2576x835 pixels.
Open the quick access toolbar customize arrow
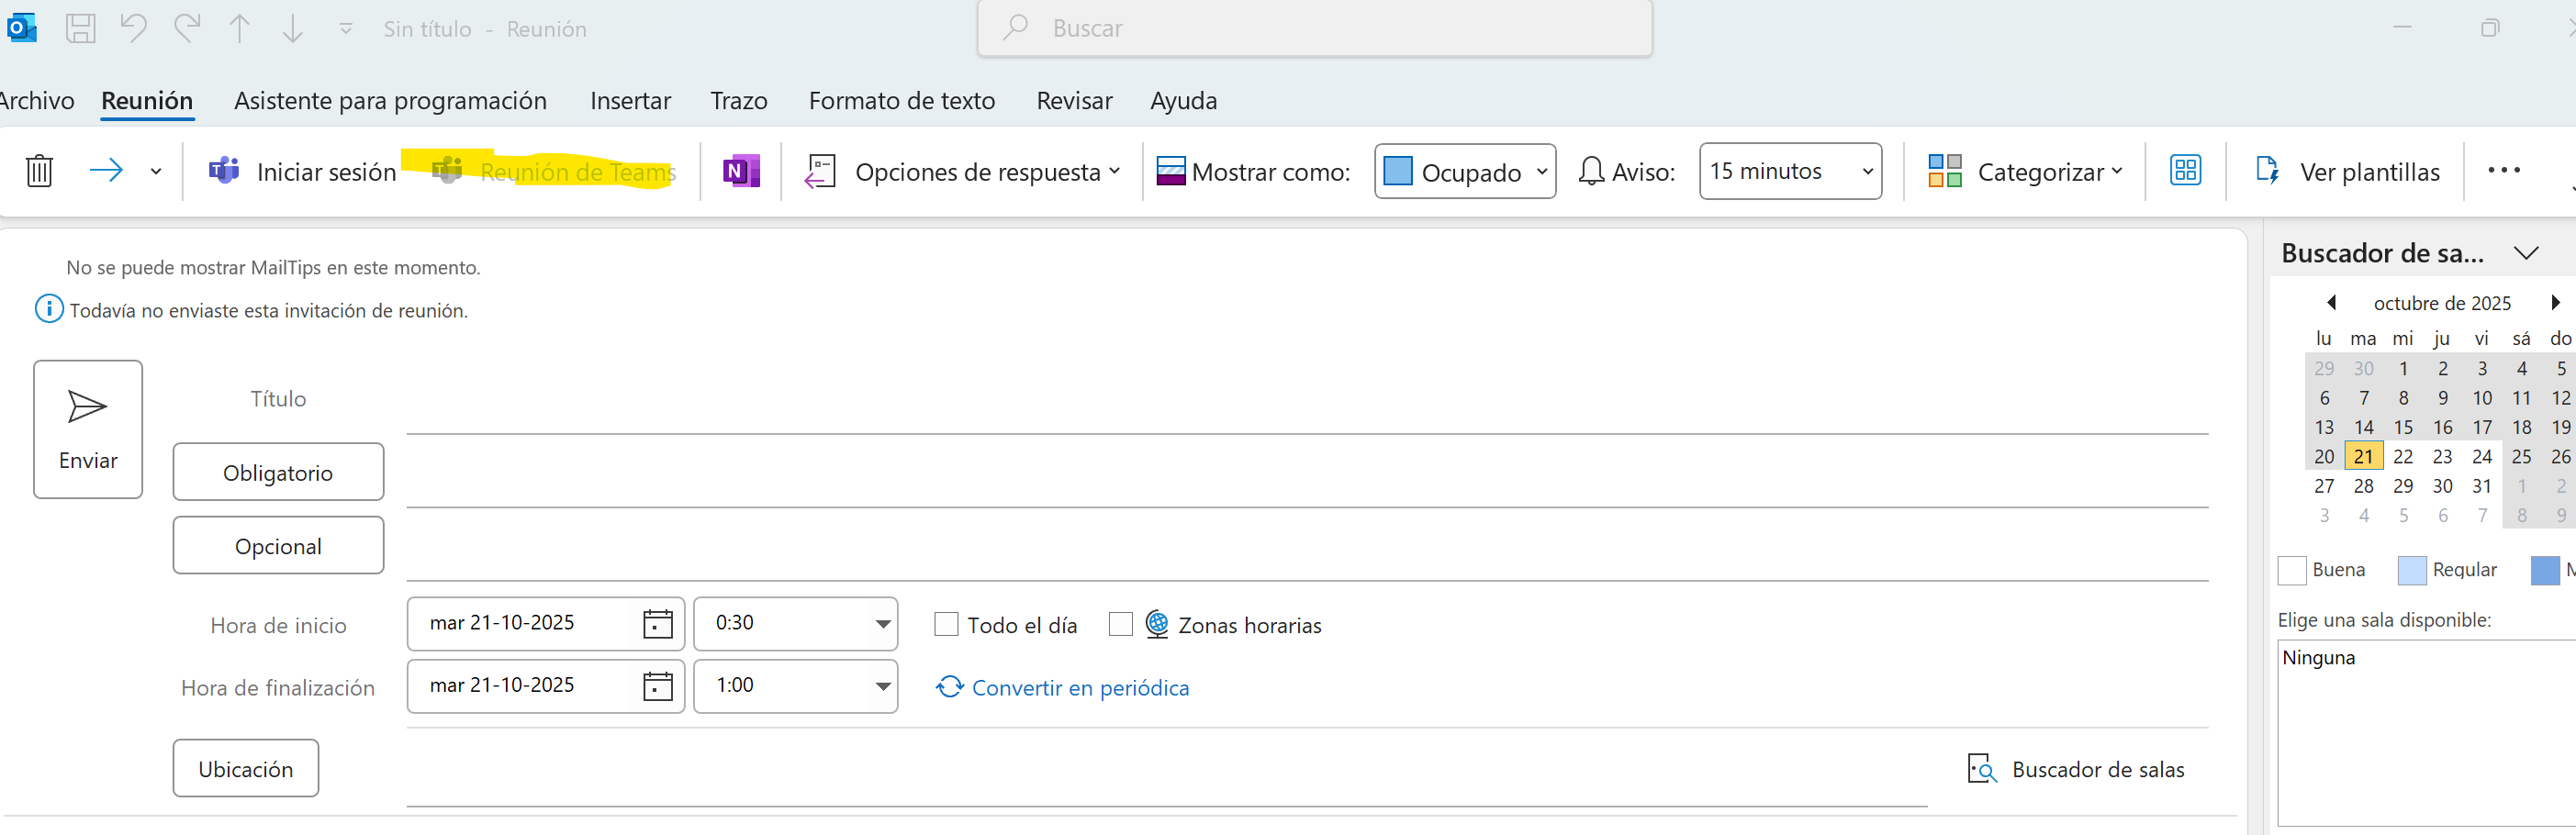(x=346, y=28)
